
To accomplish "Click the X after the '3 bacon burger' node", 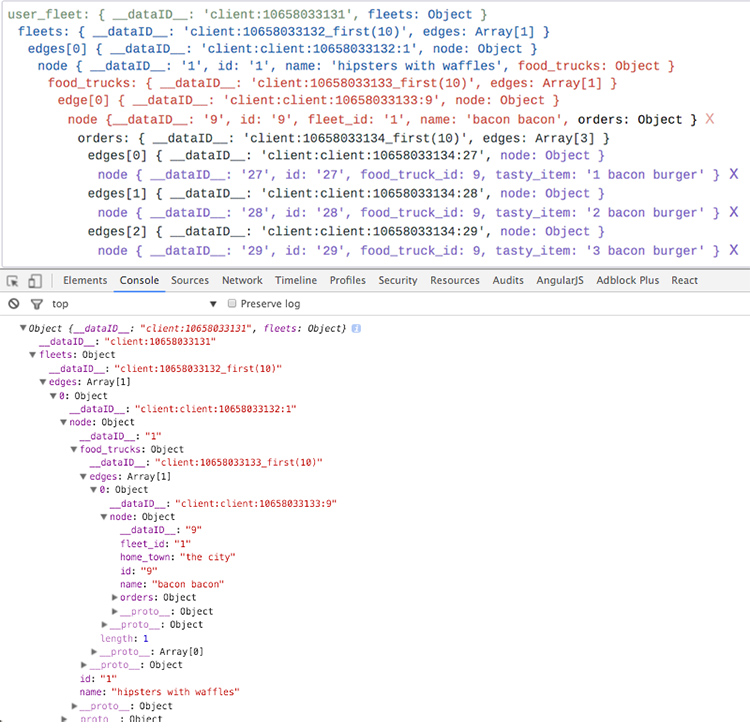I will point(733,250).
